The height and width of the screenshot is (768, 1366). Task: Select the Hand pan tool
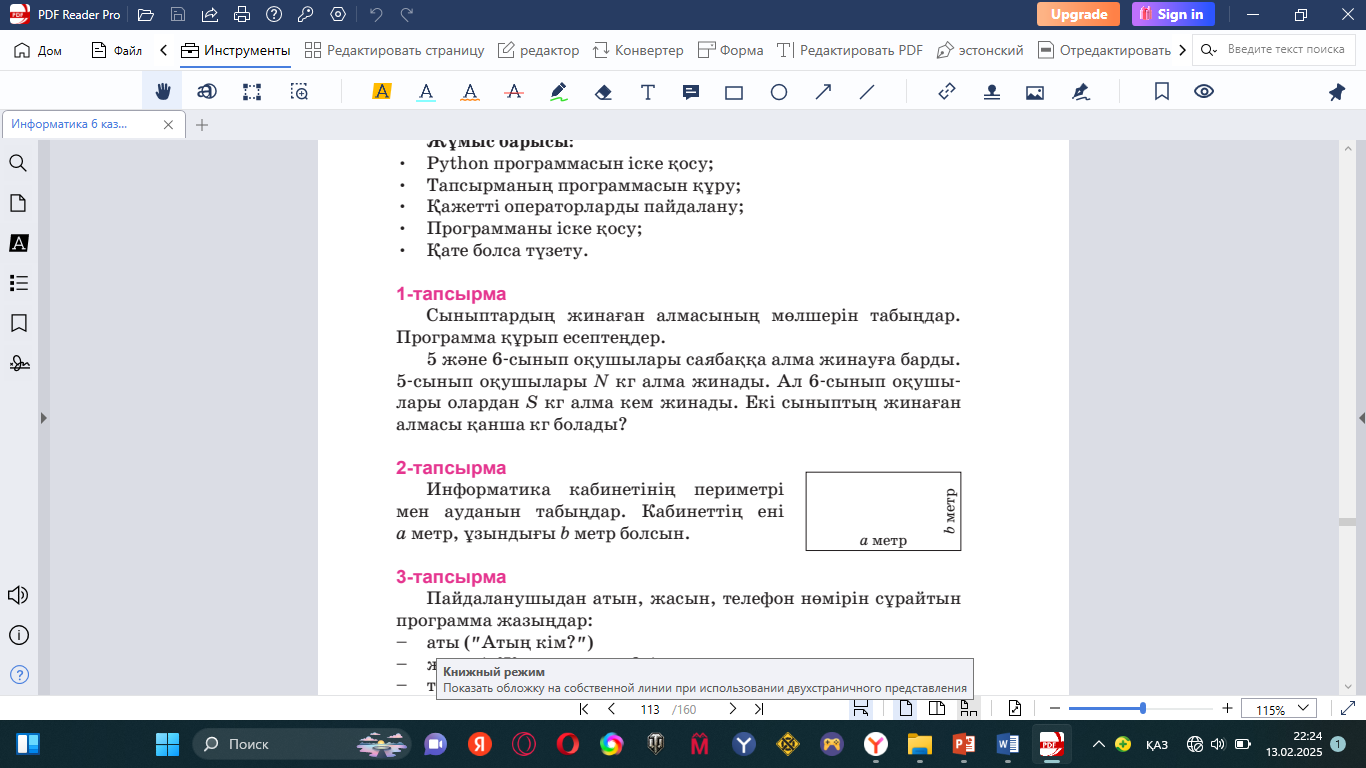[163, 92]
